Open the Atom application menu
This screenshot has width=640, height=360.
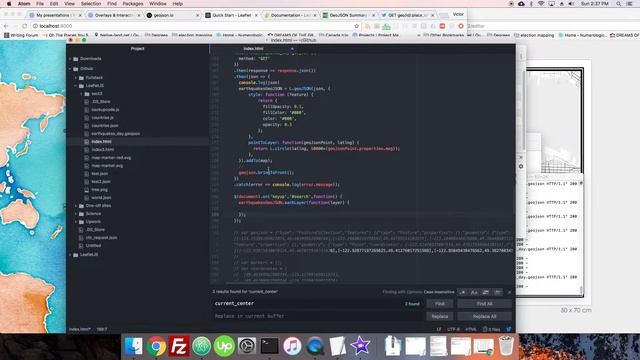(24, 4)
